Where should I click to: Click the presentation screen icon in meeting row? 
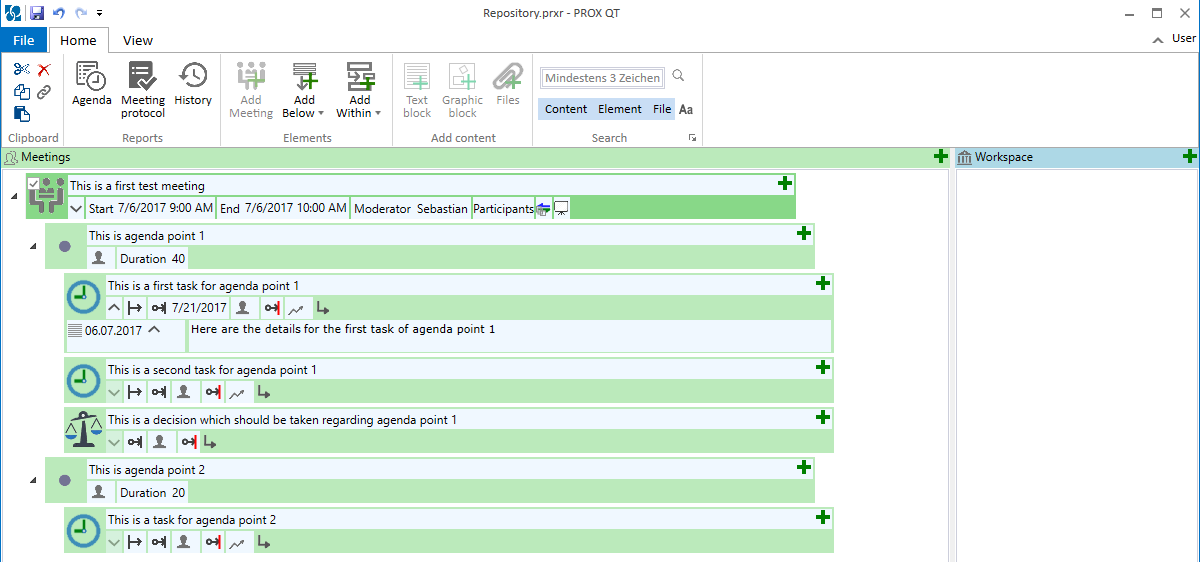pos(561,209)
